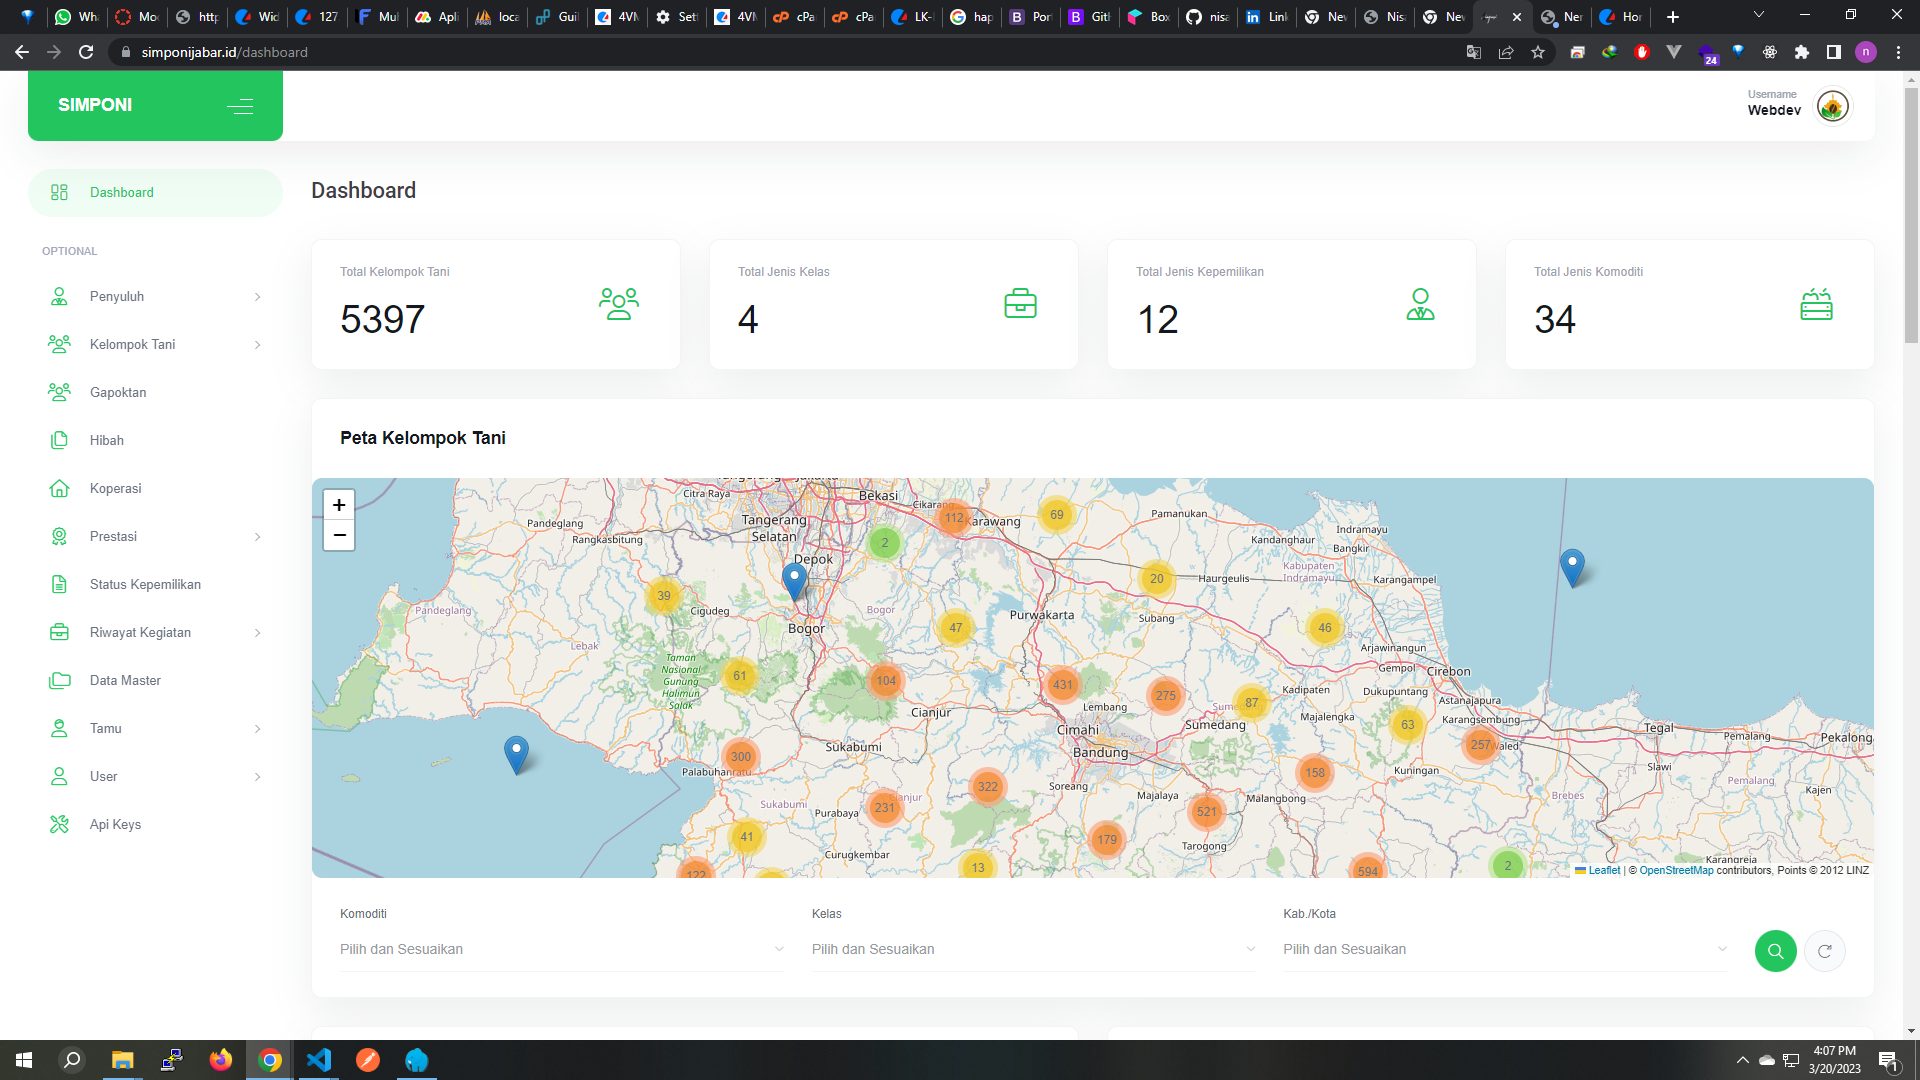Viewport: 1920px width, 1080px height.
Task: Click the Api Keys tools icon
Action: click(x=59, y=825)
